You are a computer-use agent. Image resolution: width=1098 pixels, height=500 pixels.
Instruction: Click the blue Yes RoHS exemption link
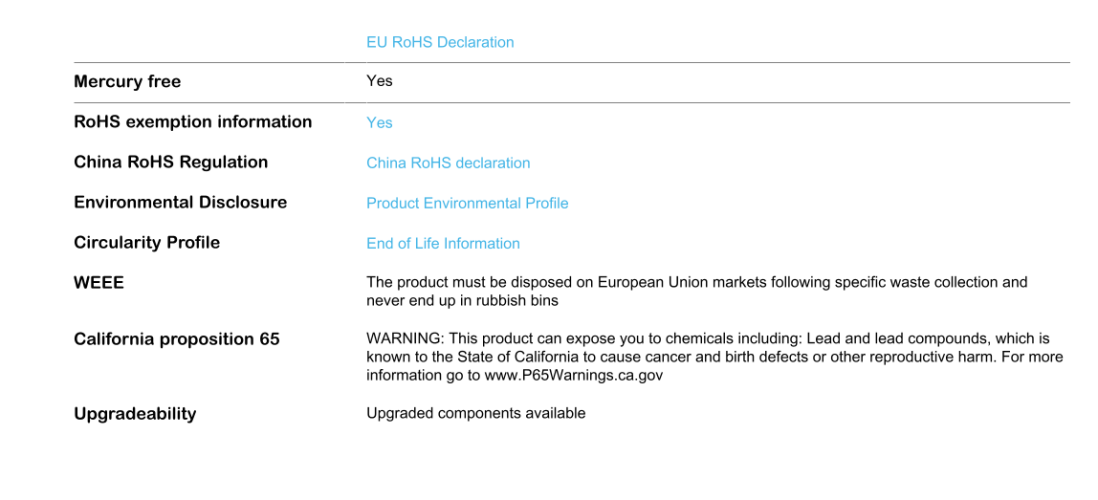point(380,123)
